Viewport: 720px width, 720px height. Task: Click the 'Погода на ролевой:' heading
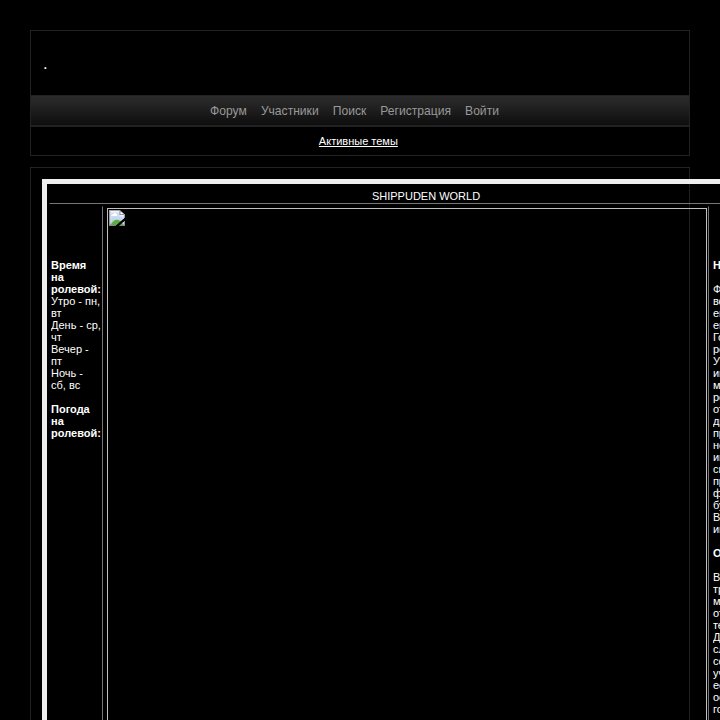pos(76,421)
